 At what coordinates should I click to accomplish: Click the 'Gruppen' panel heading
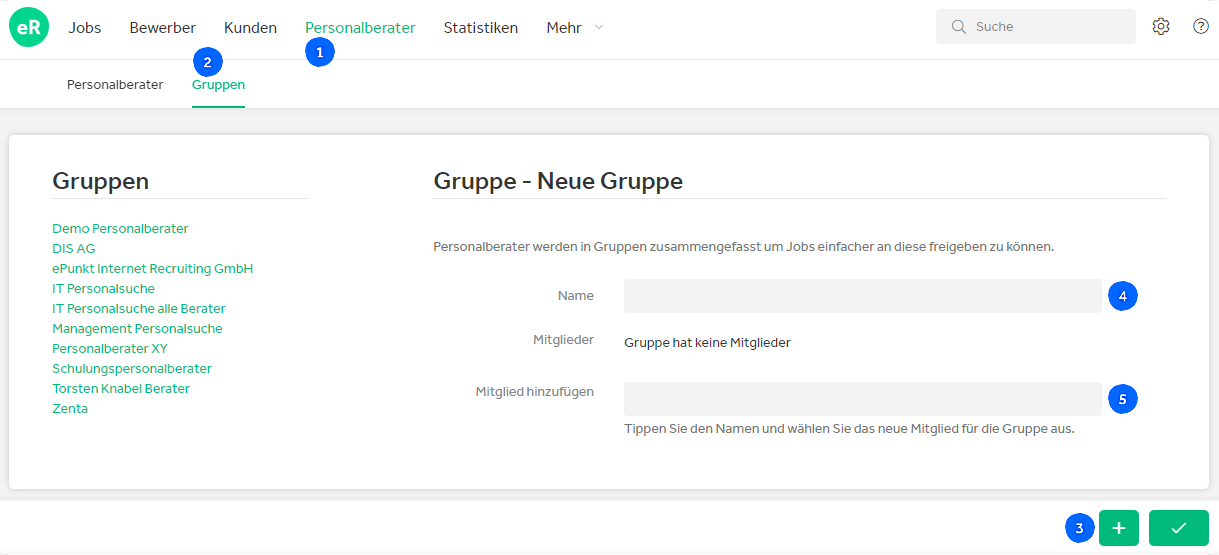point(101,181)
